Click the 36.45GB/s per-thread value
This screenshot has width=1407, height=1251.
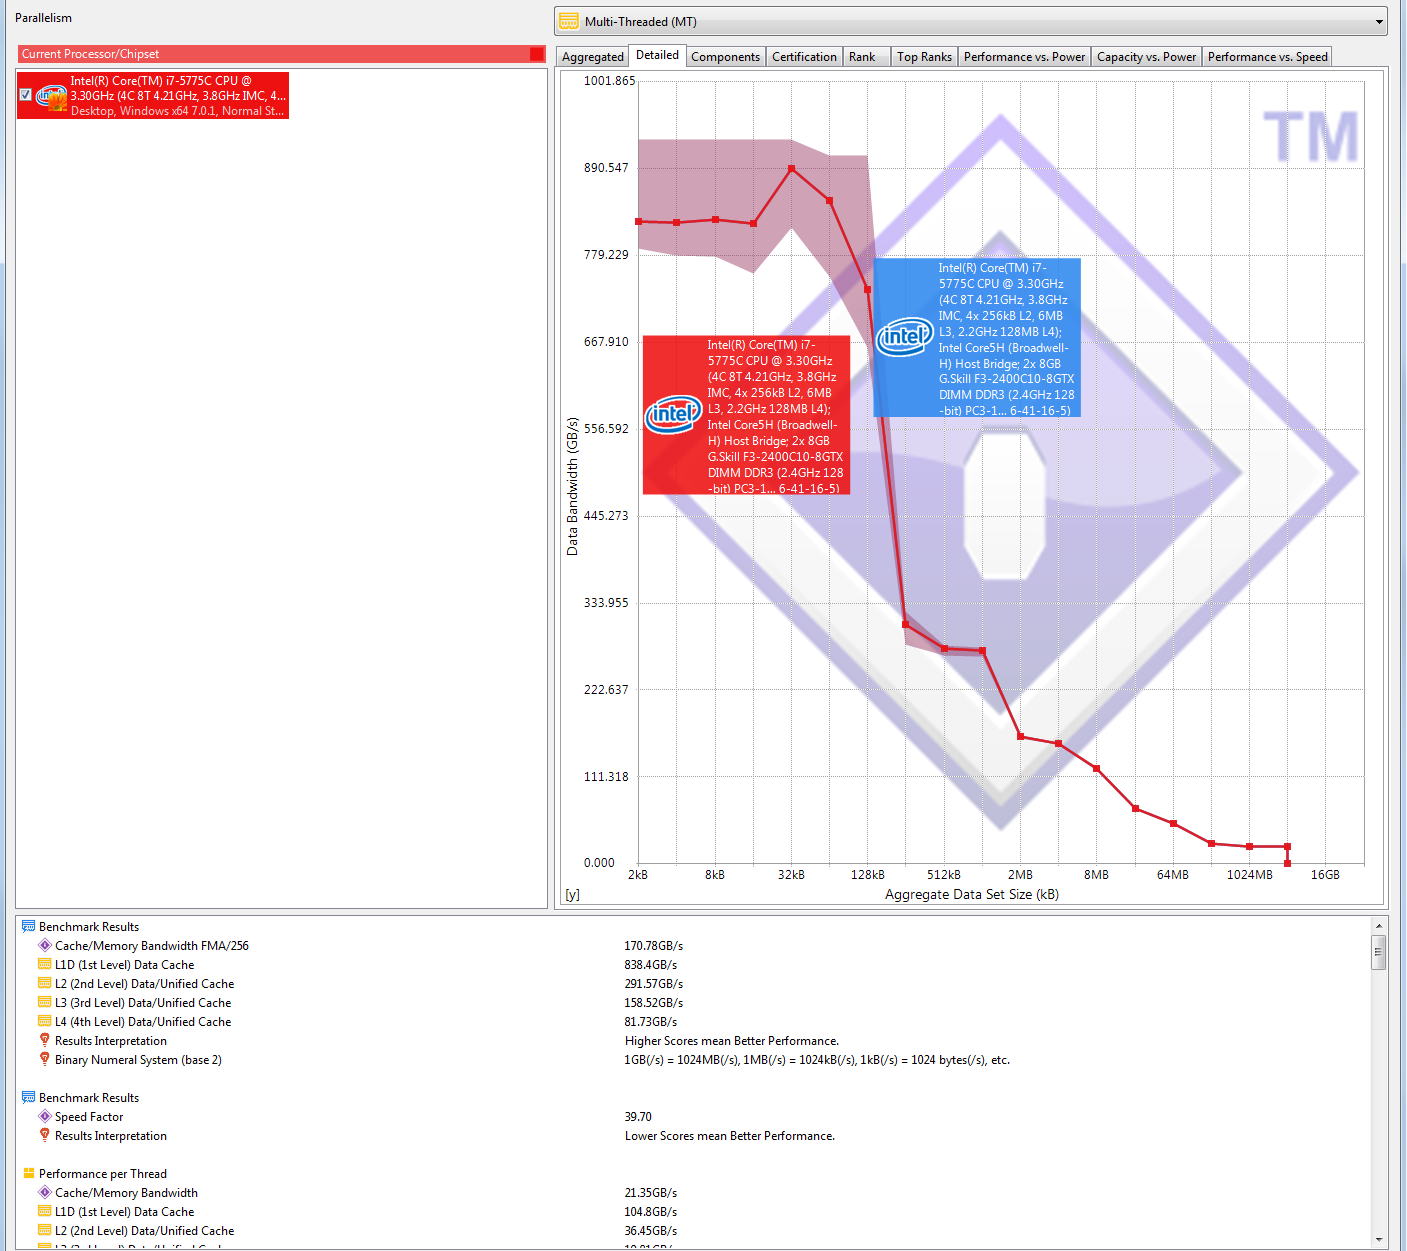click(651, 1231)
